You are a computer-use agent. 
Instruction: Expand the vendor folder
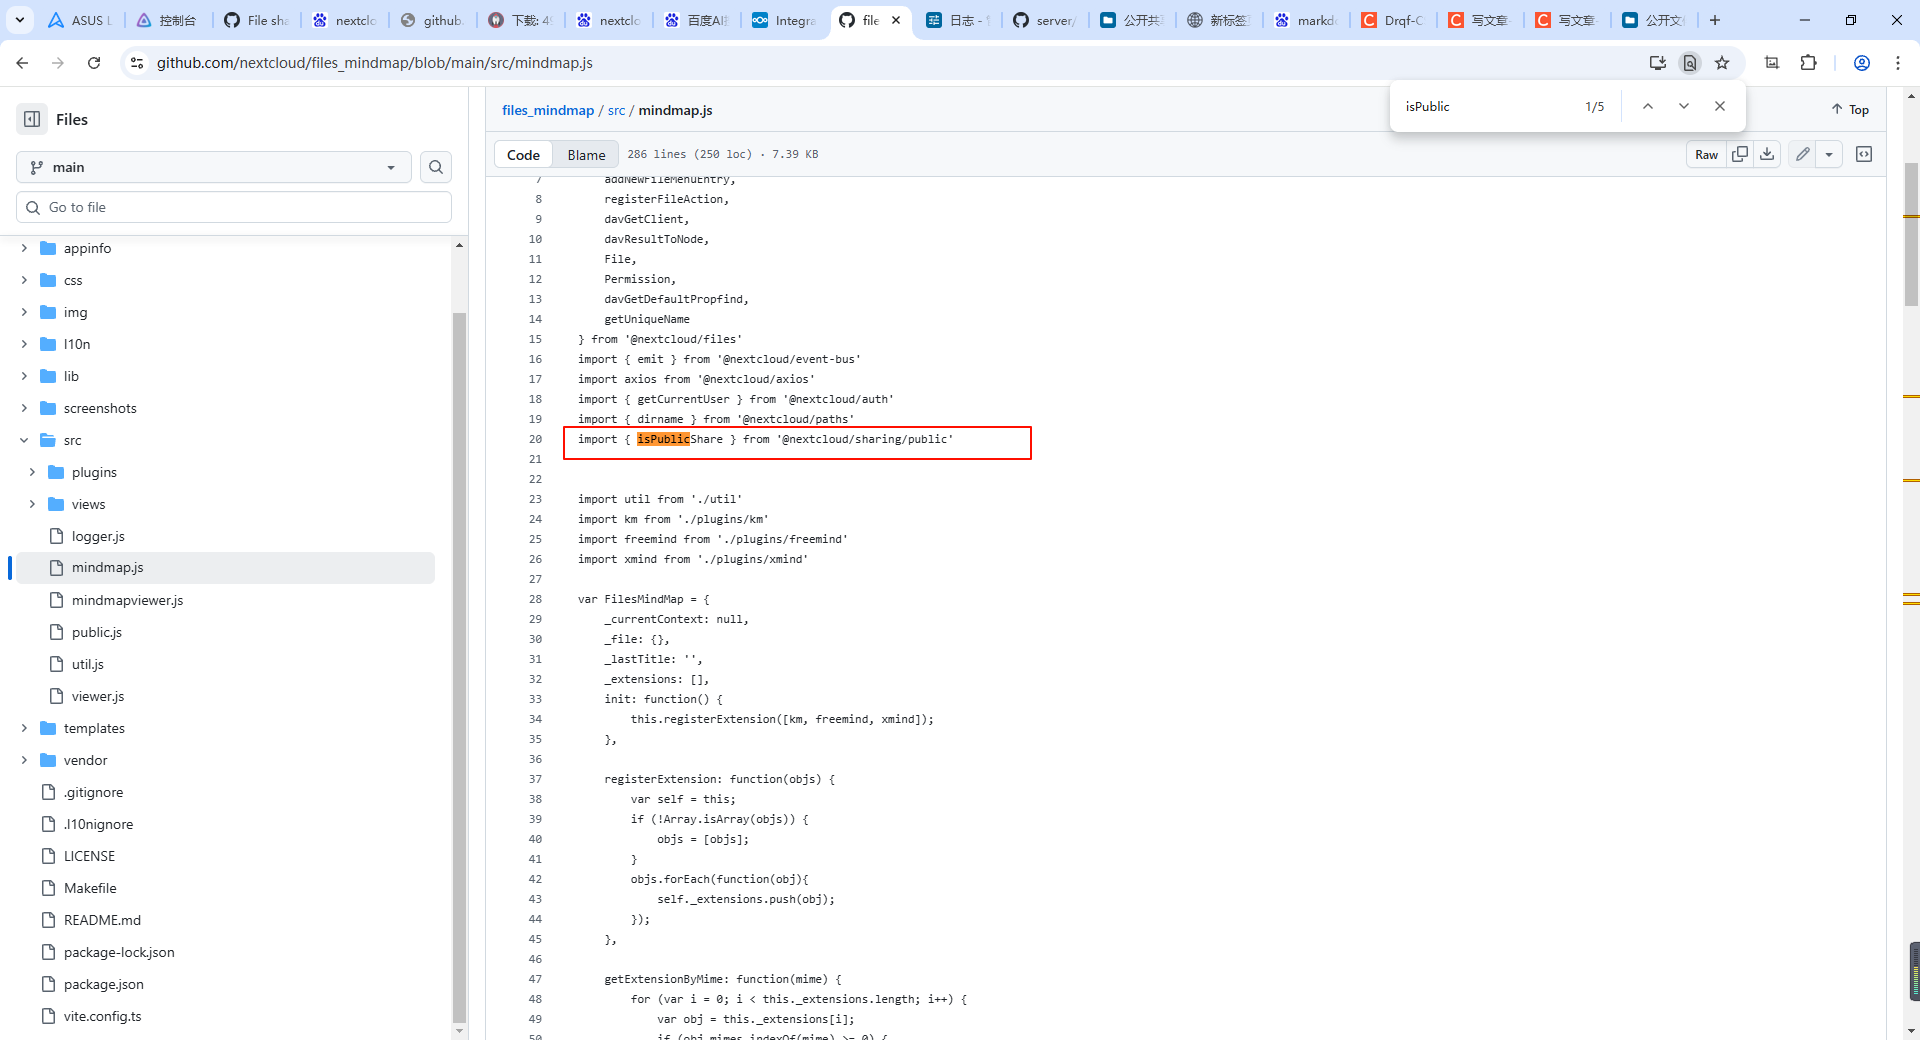point(24,760)
